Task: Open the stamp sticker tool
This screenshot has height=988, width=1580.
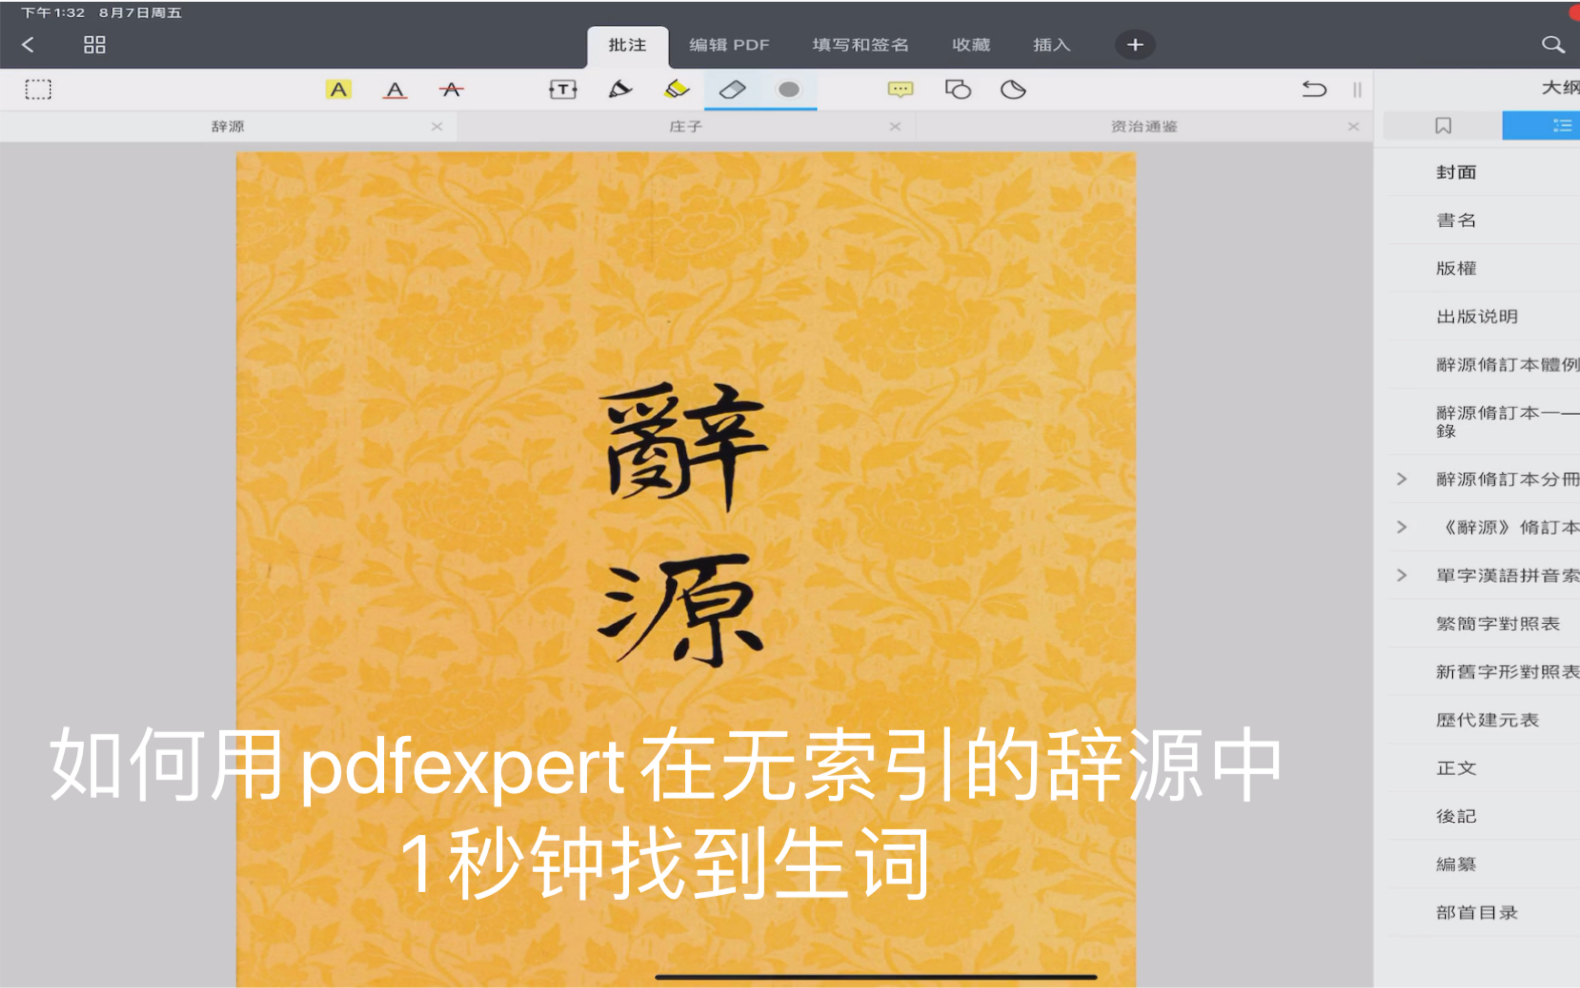Action: coord(1013,90)
